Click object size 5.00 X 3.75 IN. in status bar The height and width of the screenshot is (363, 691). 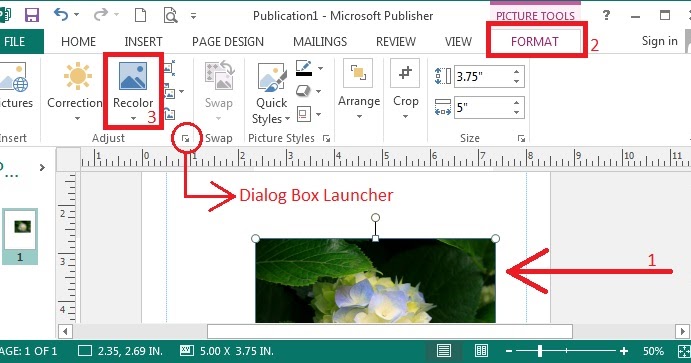227,351
